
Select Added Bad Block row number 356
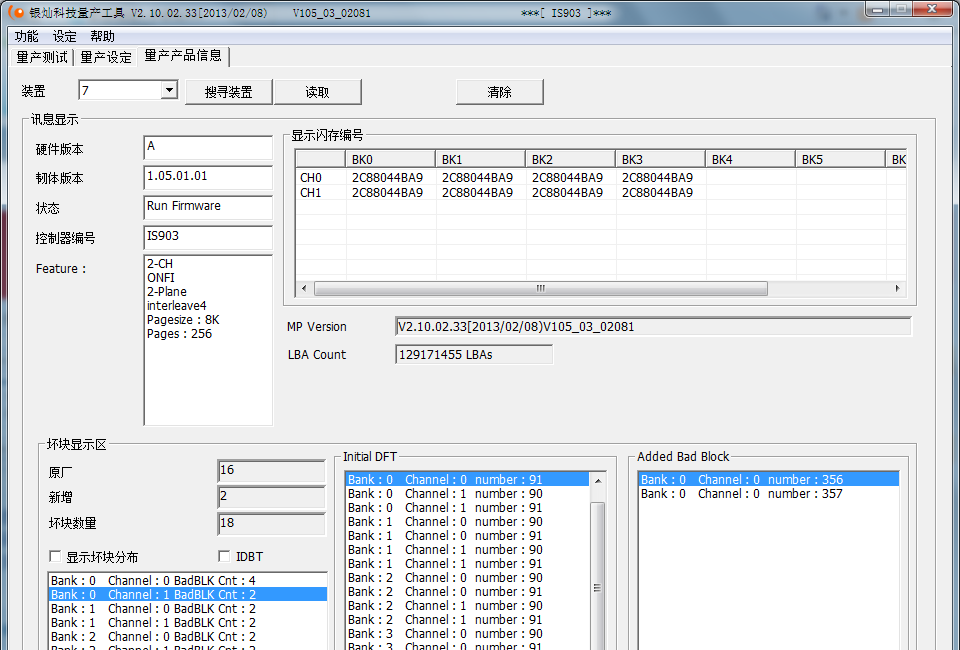pos(768,479)
